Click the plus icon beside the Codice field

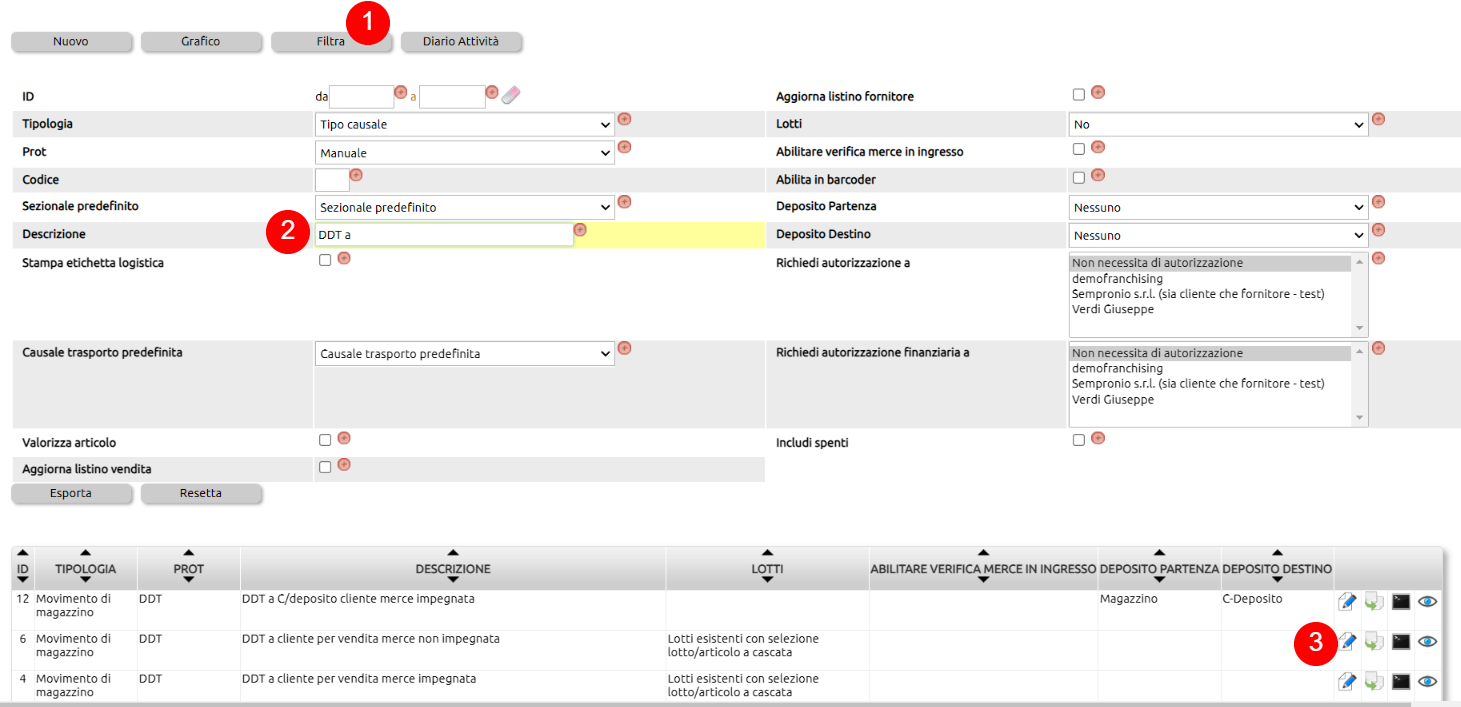click(x=356, y=175)
